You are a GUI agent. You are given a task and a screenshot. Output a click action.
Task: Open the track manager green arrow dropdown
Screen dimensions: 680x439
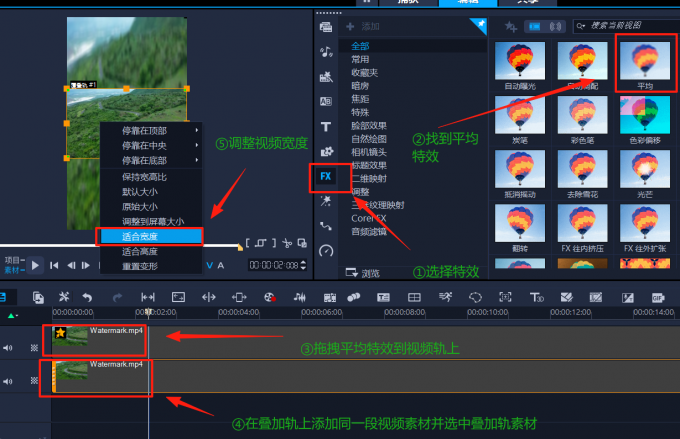click(x=13, y=315)
